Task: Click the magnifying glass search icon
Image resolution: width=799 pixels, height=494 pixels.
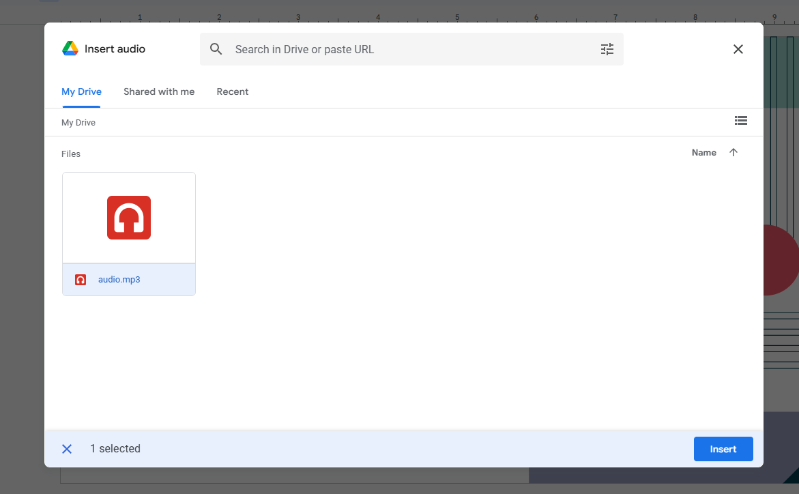Action: 216,49
